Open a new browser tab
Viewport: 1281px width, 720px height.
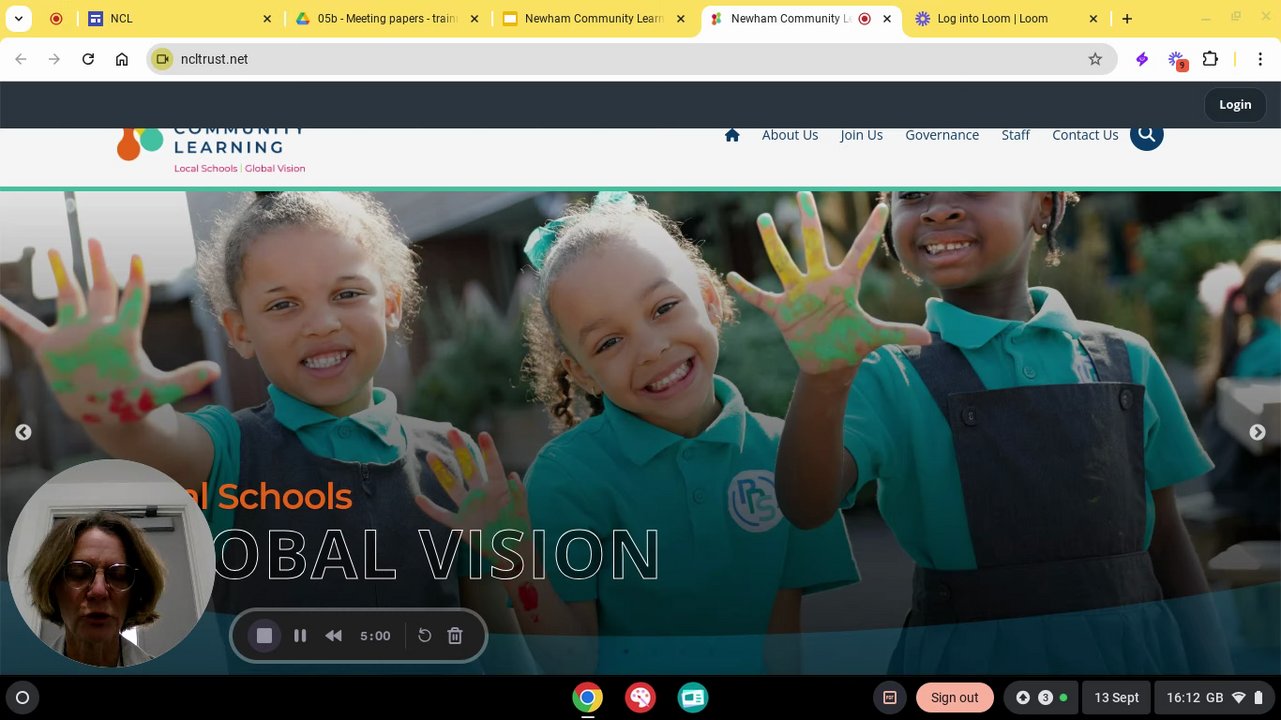(x=1127, y=18)
